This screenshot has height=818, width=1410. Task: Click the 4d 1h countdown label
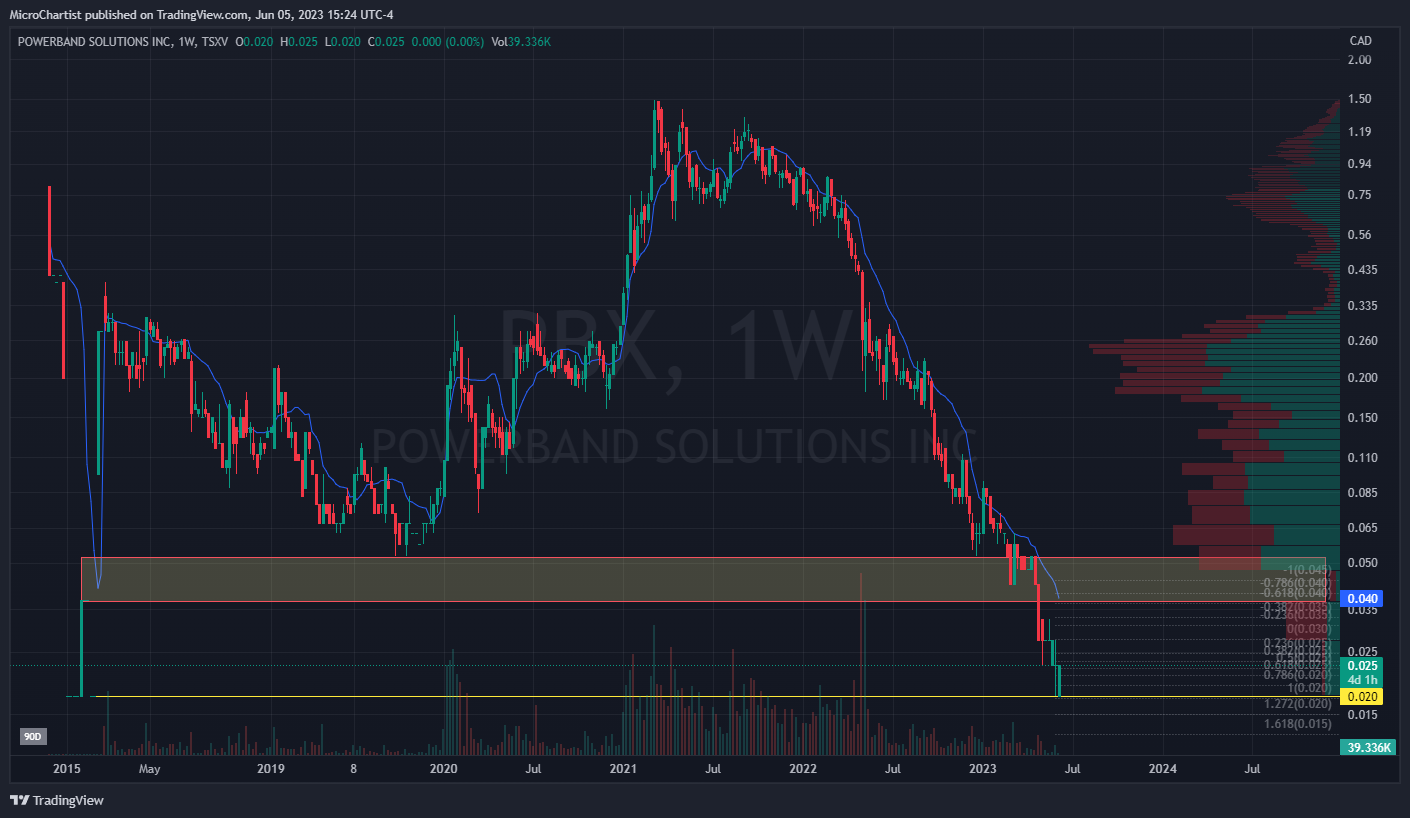tap(1364, 680)
